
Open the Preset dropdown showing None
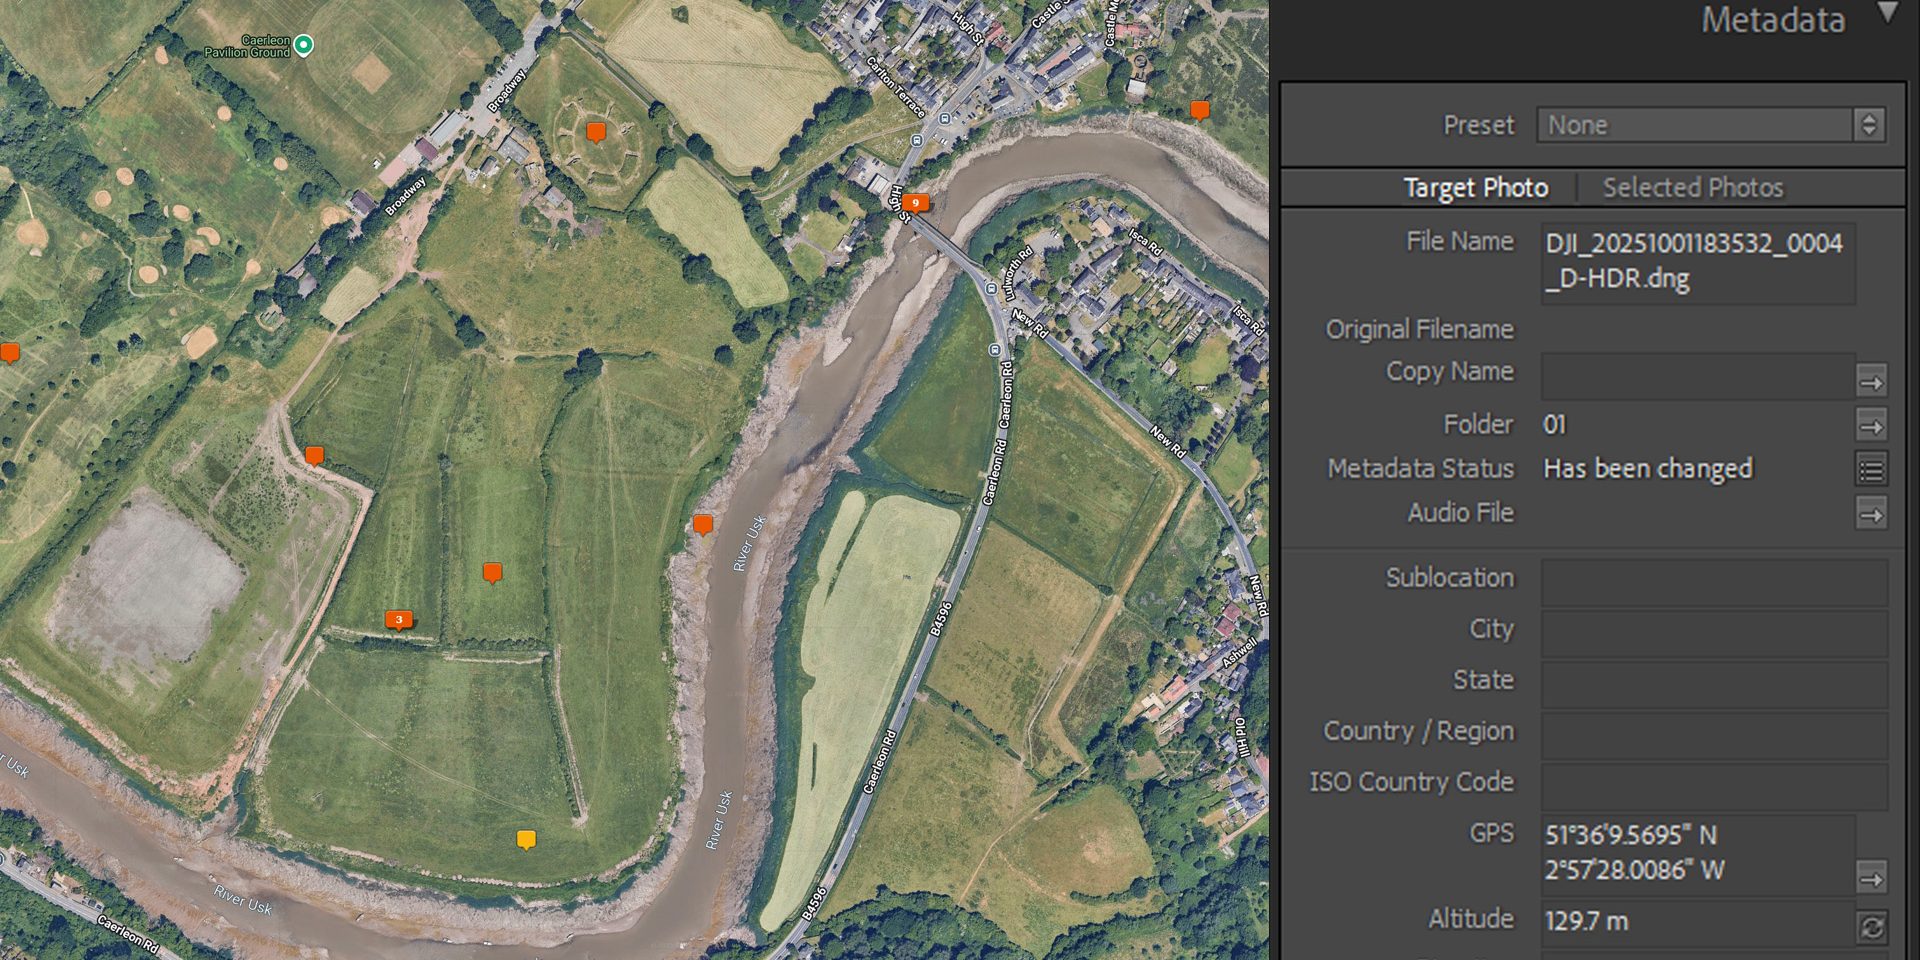(1710, 125)
